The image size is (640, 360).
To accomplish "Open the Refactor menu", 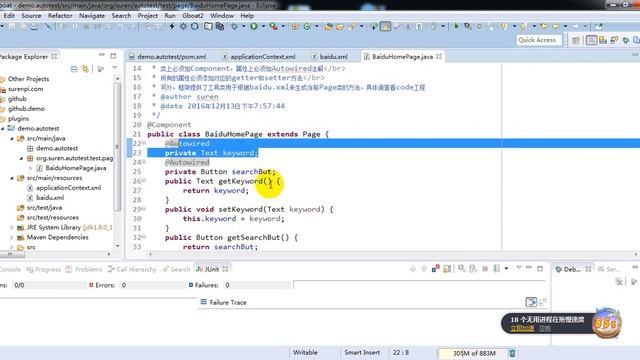I will 60,16.
